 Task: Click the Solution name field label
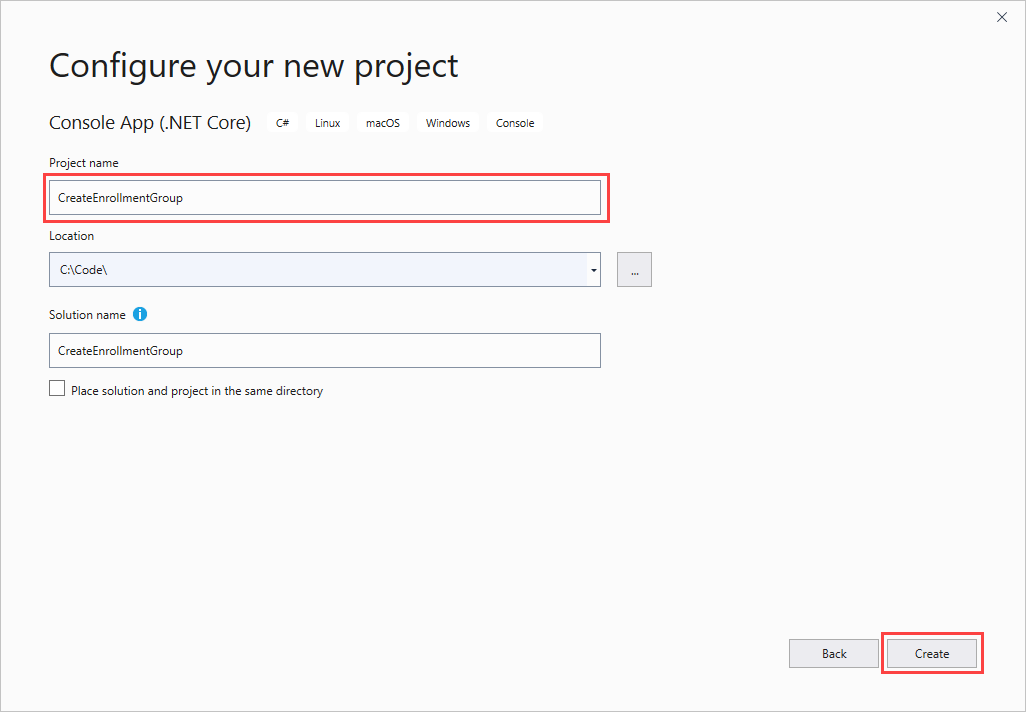tap(87, 314)
